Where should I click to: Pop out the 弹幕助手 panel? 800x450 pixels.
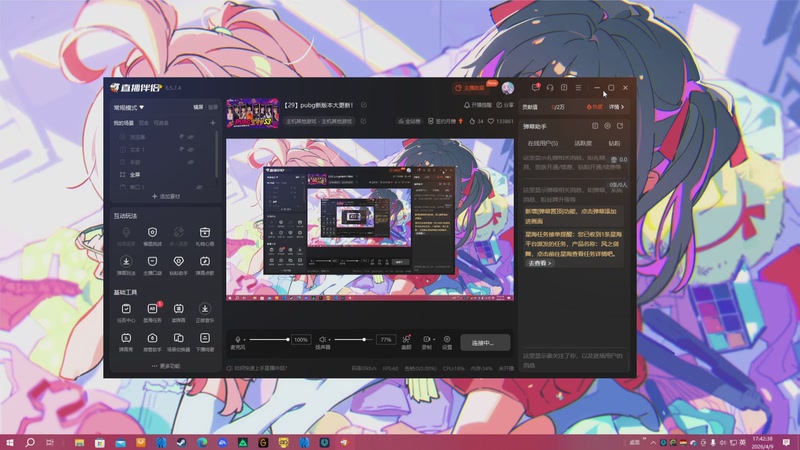[620, 126]
